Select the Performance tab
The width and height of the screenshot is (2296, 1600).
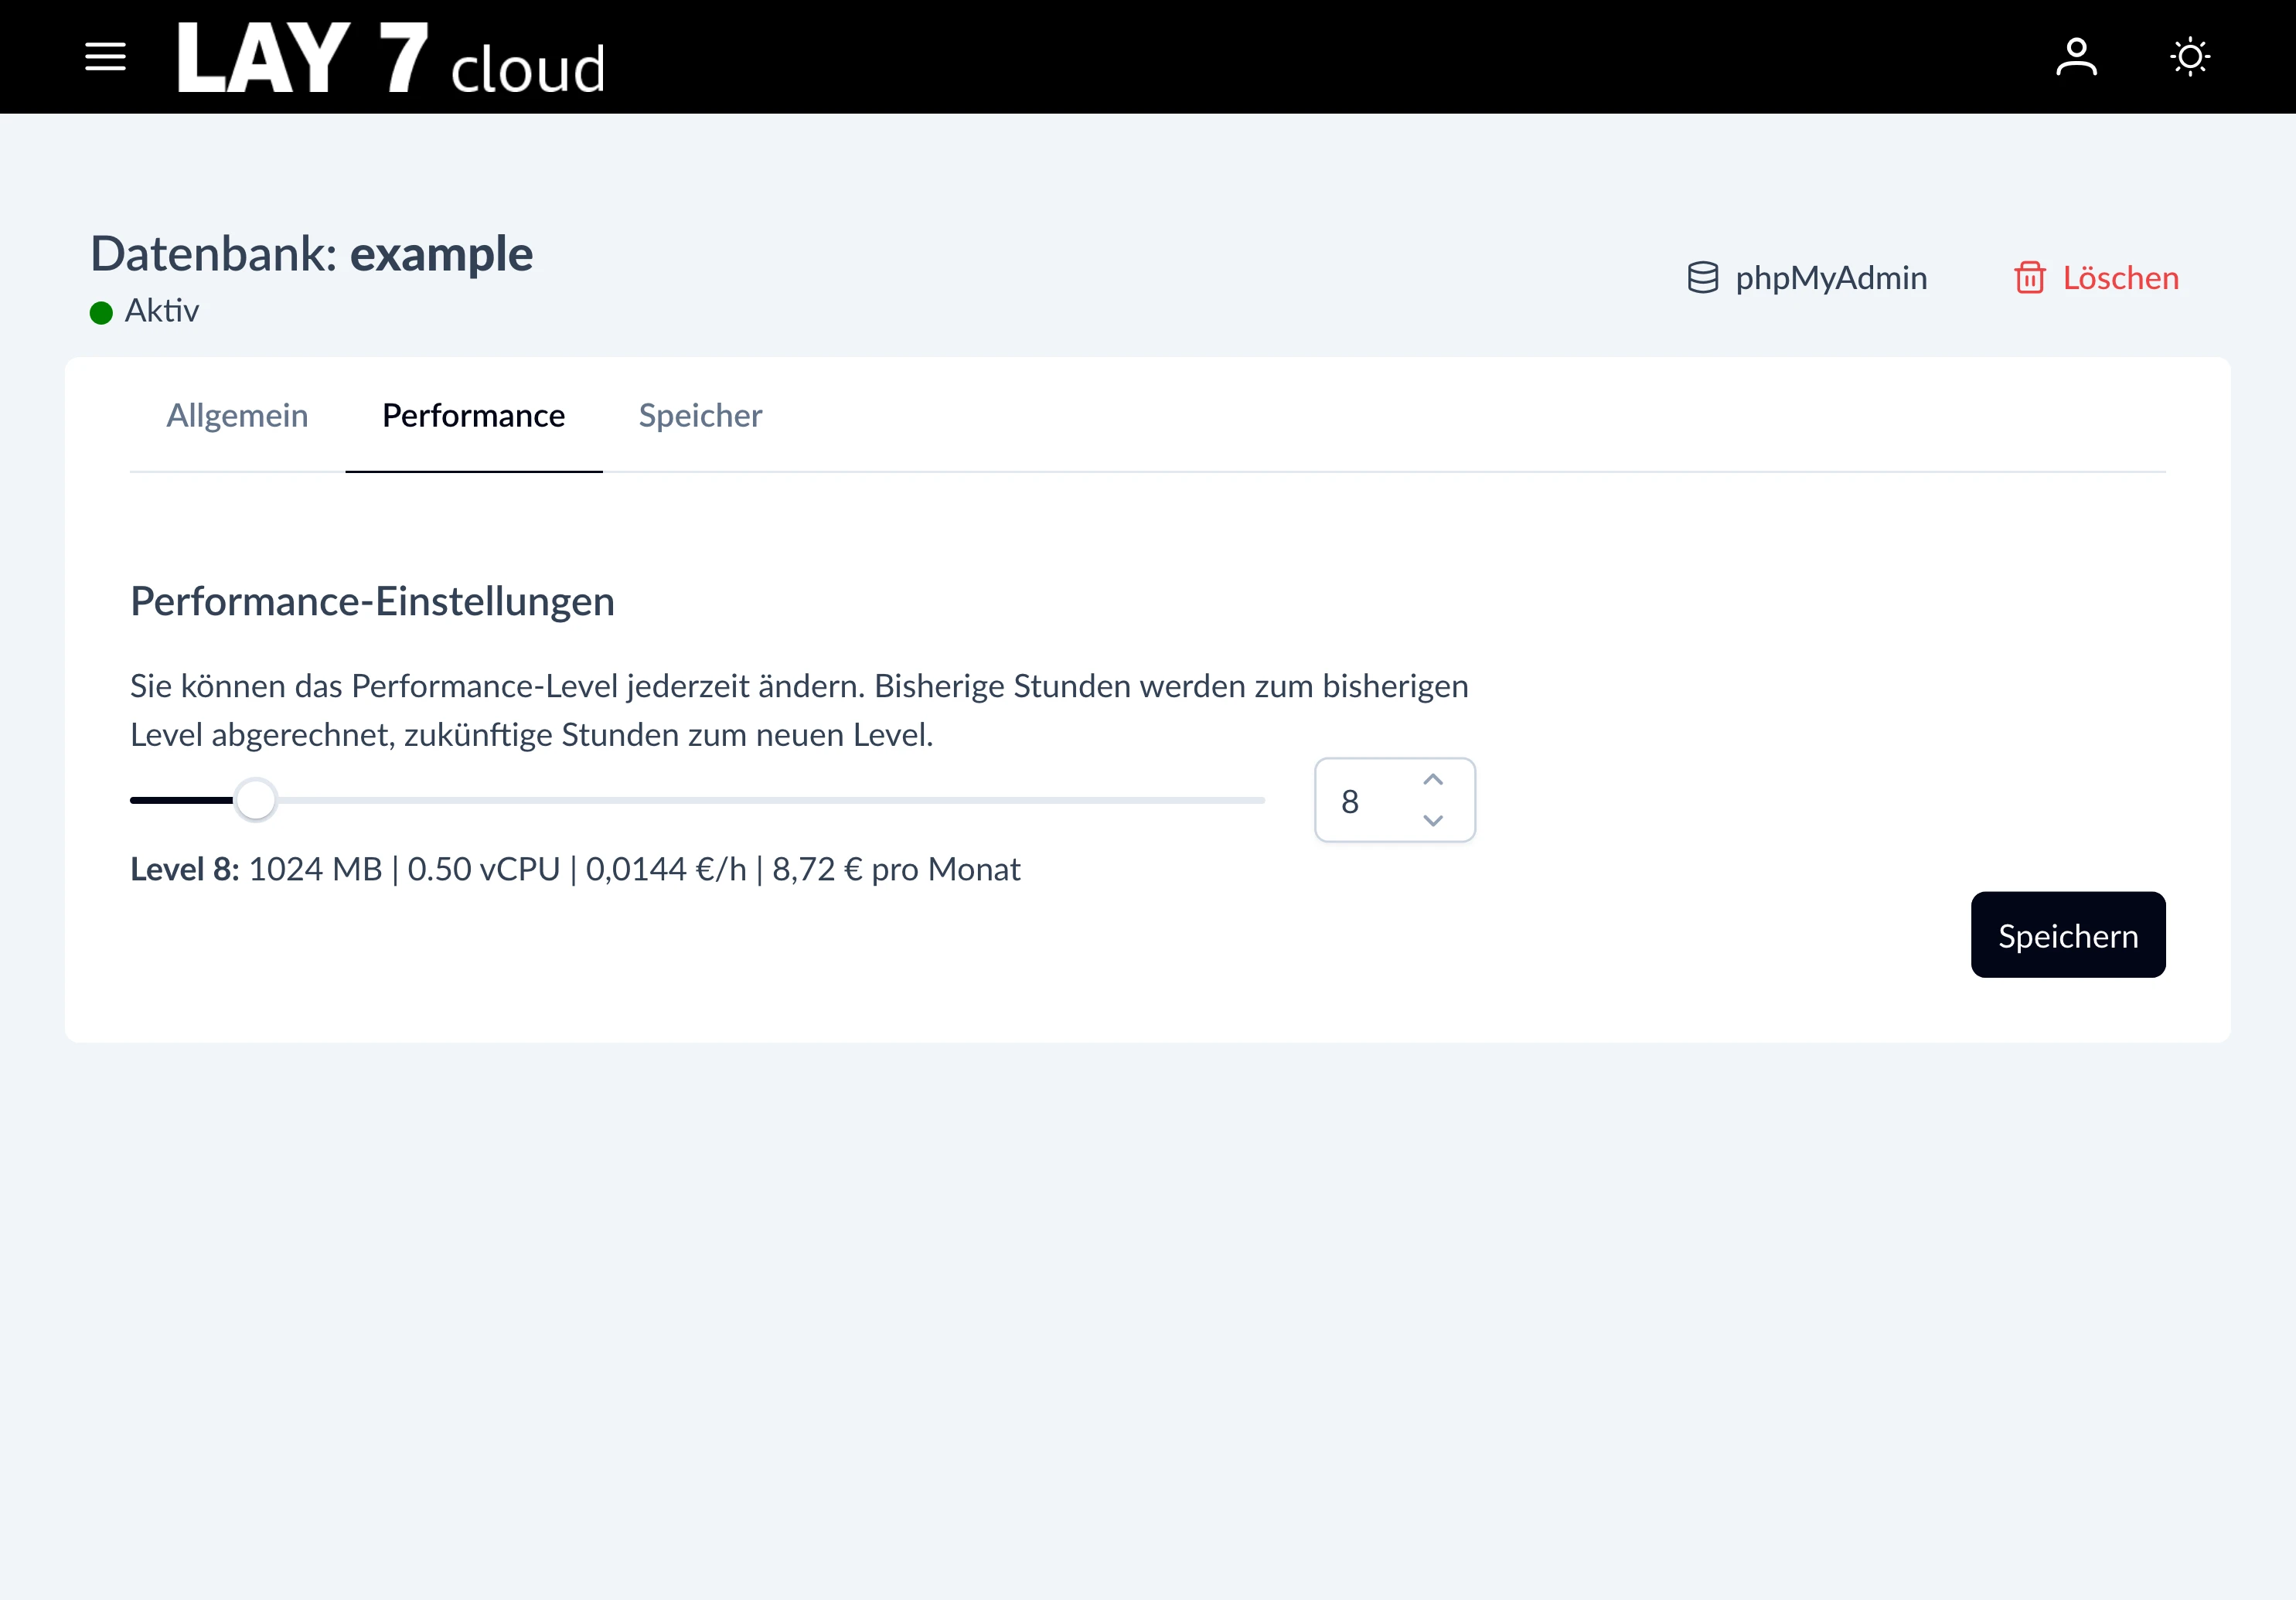point(473,416)
